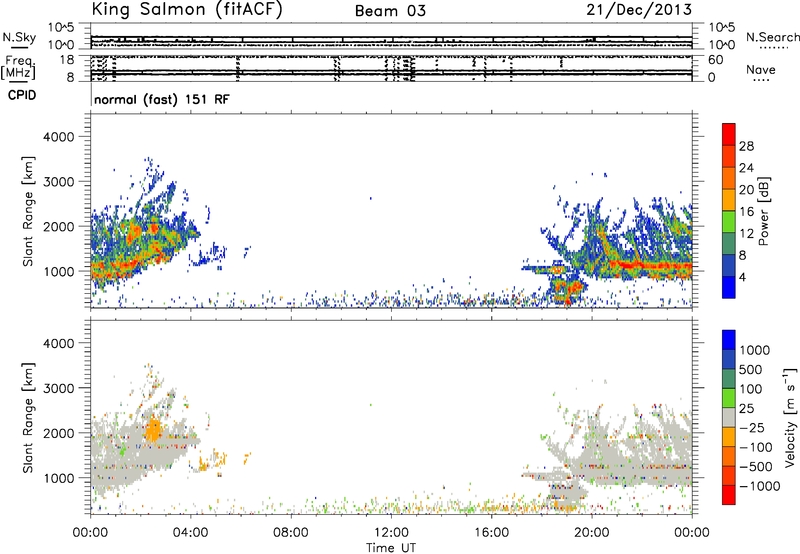Select the 'CPID' row label
The image size is (800, 554).
(22, 95)
